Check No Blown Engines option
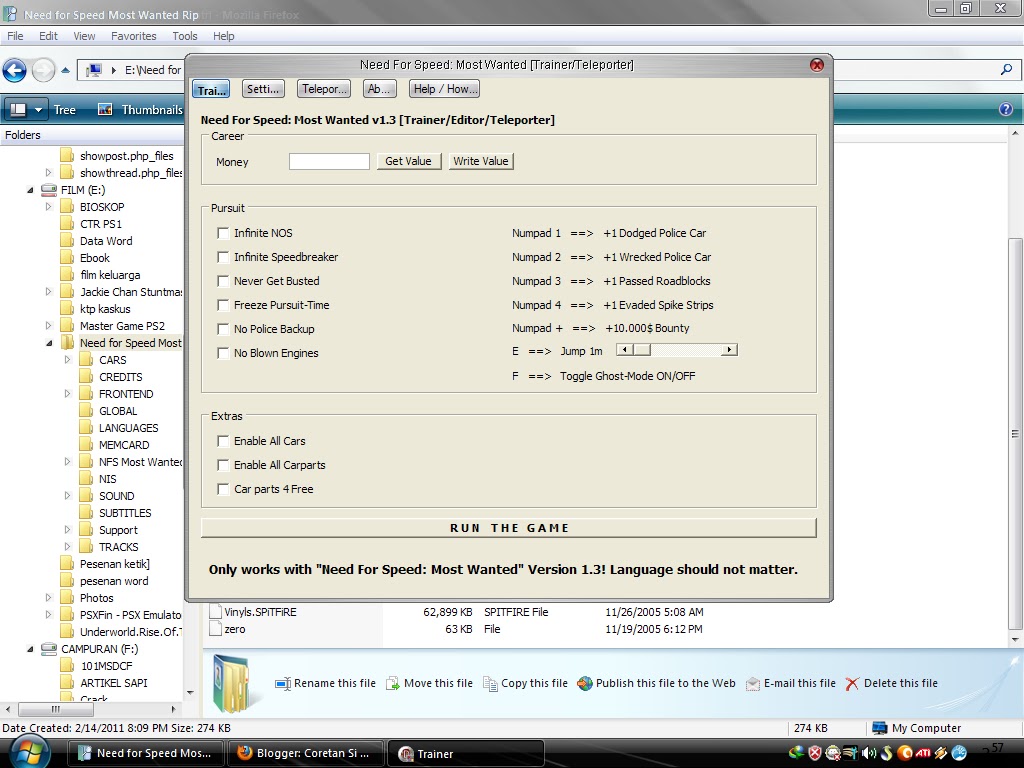The width and height of the screenshot is (1024, 768). [223, 353]
